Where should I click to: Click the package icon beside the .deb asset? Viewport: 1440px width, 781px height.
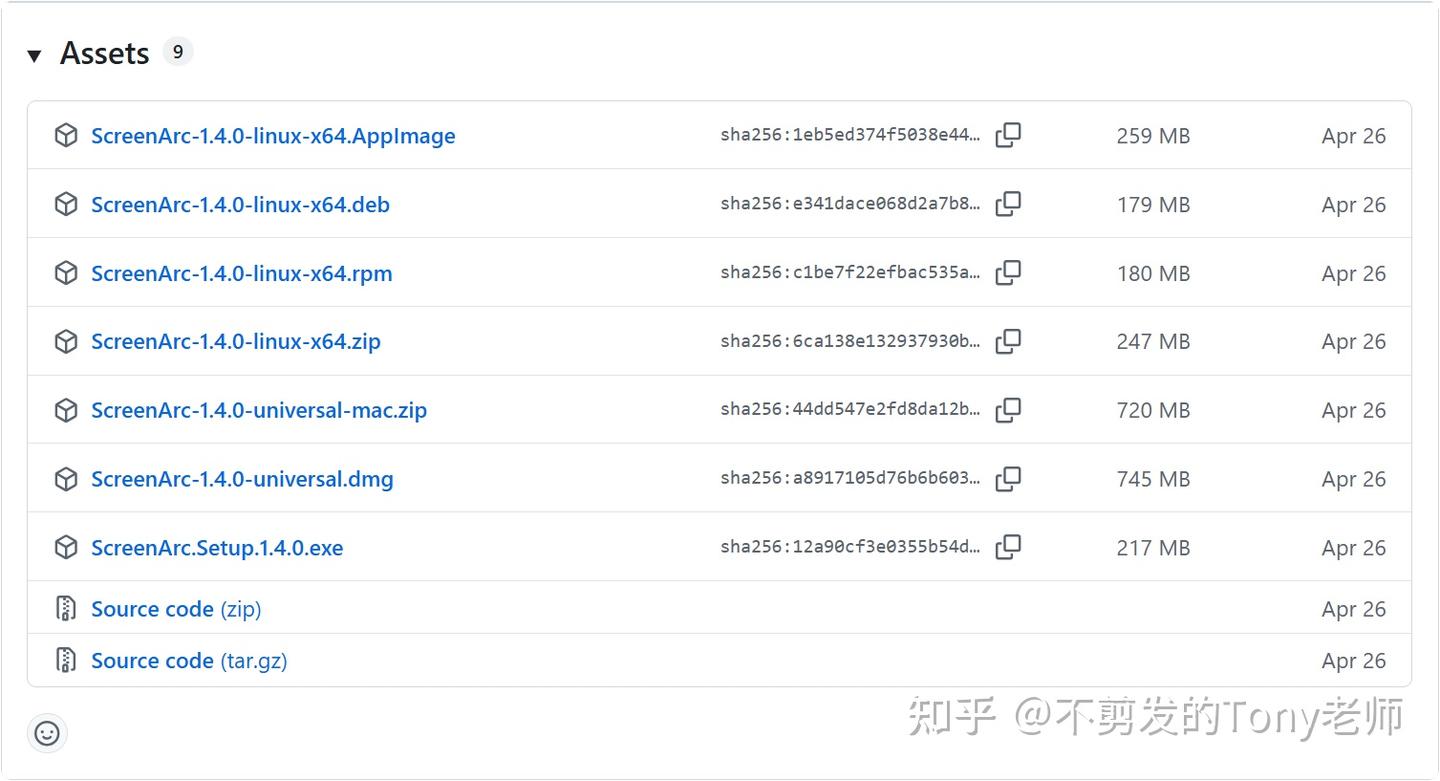pos(66,205)
